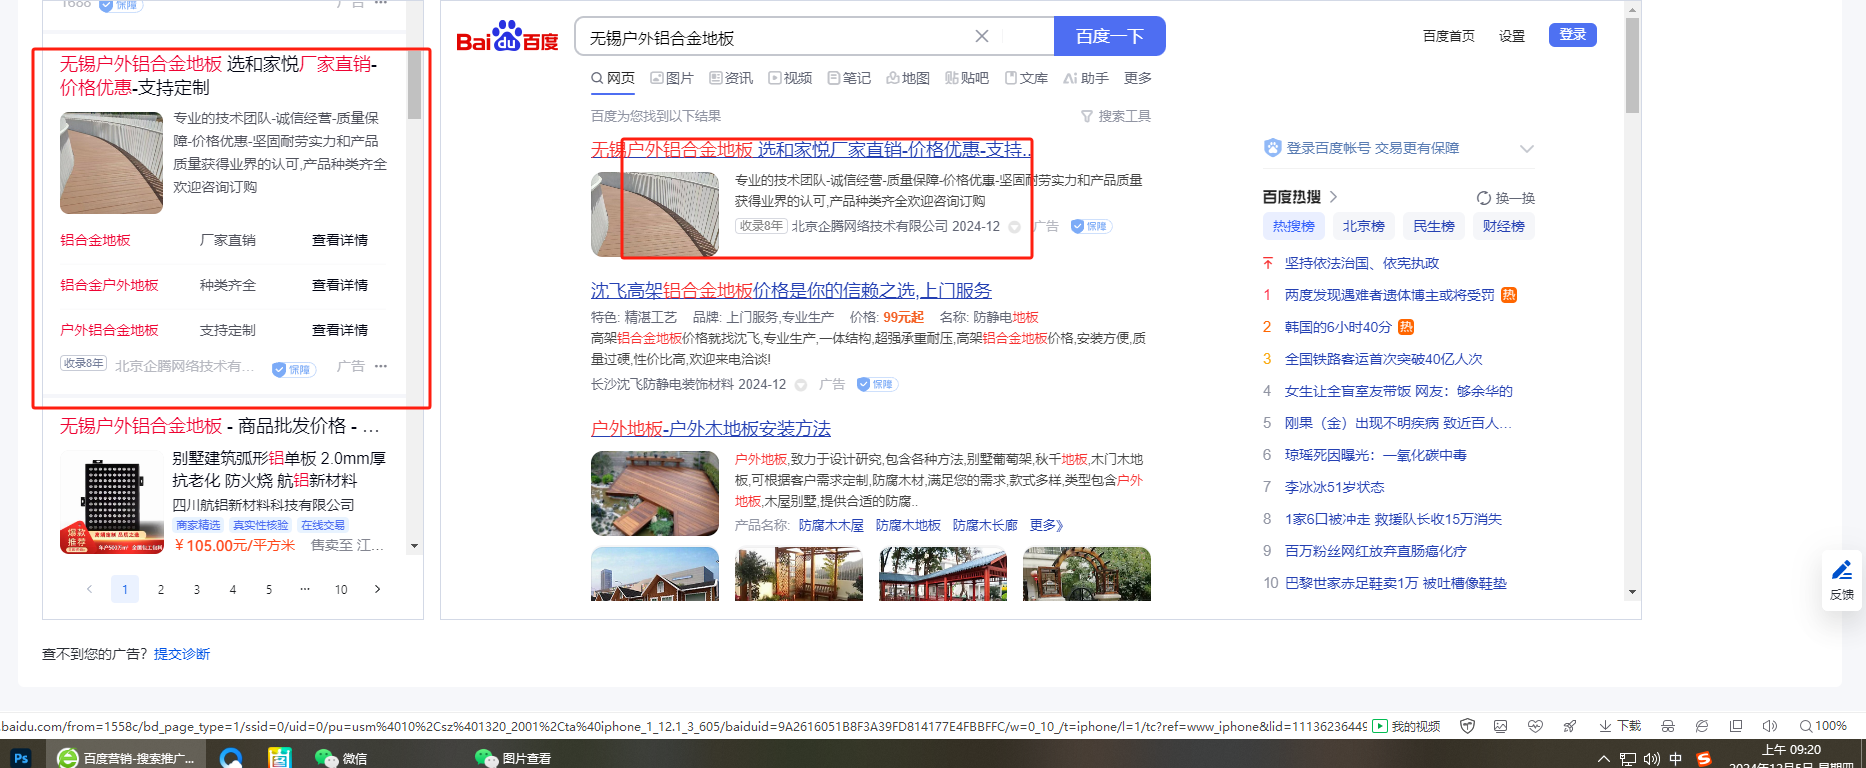This screenshot has width=1866, height=768.
Task: Click the picture icon in browser status bar
Action: [x=1500, y=726]
